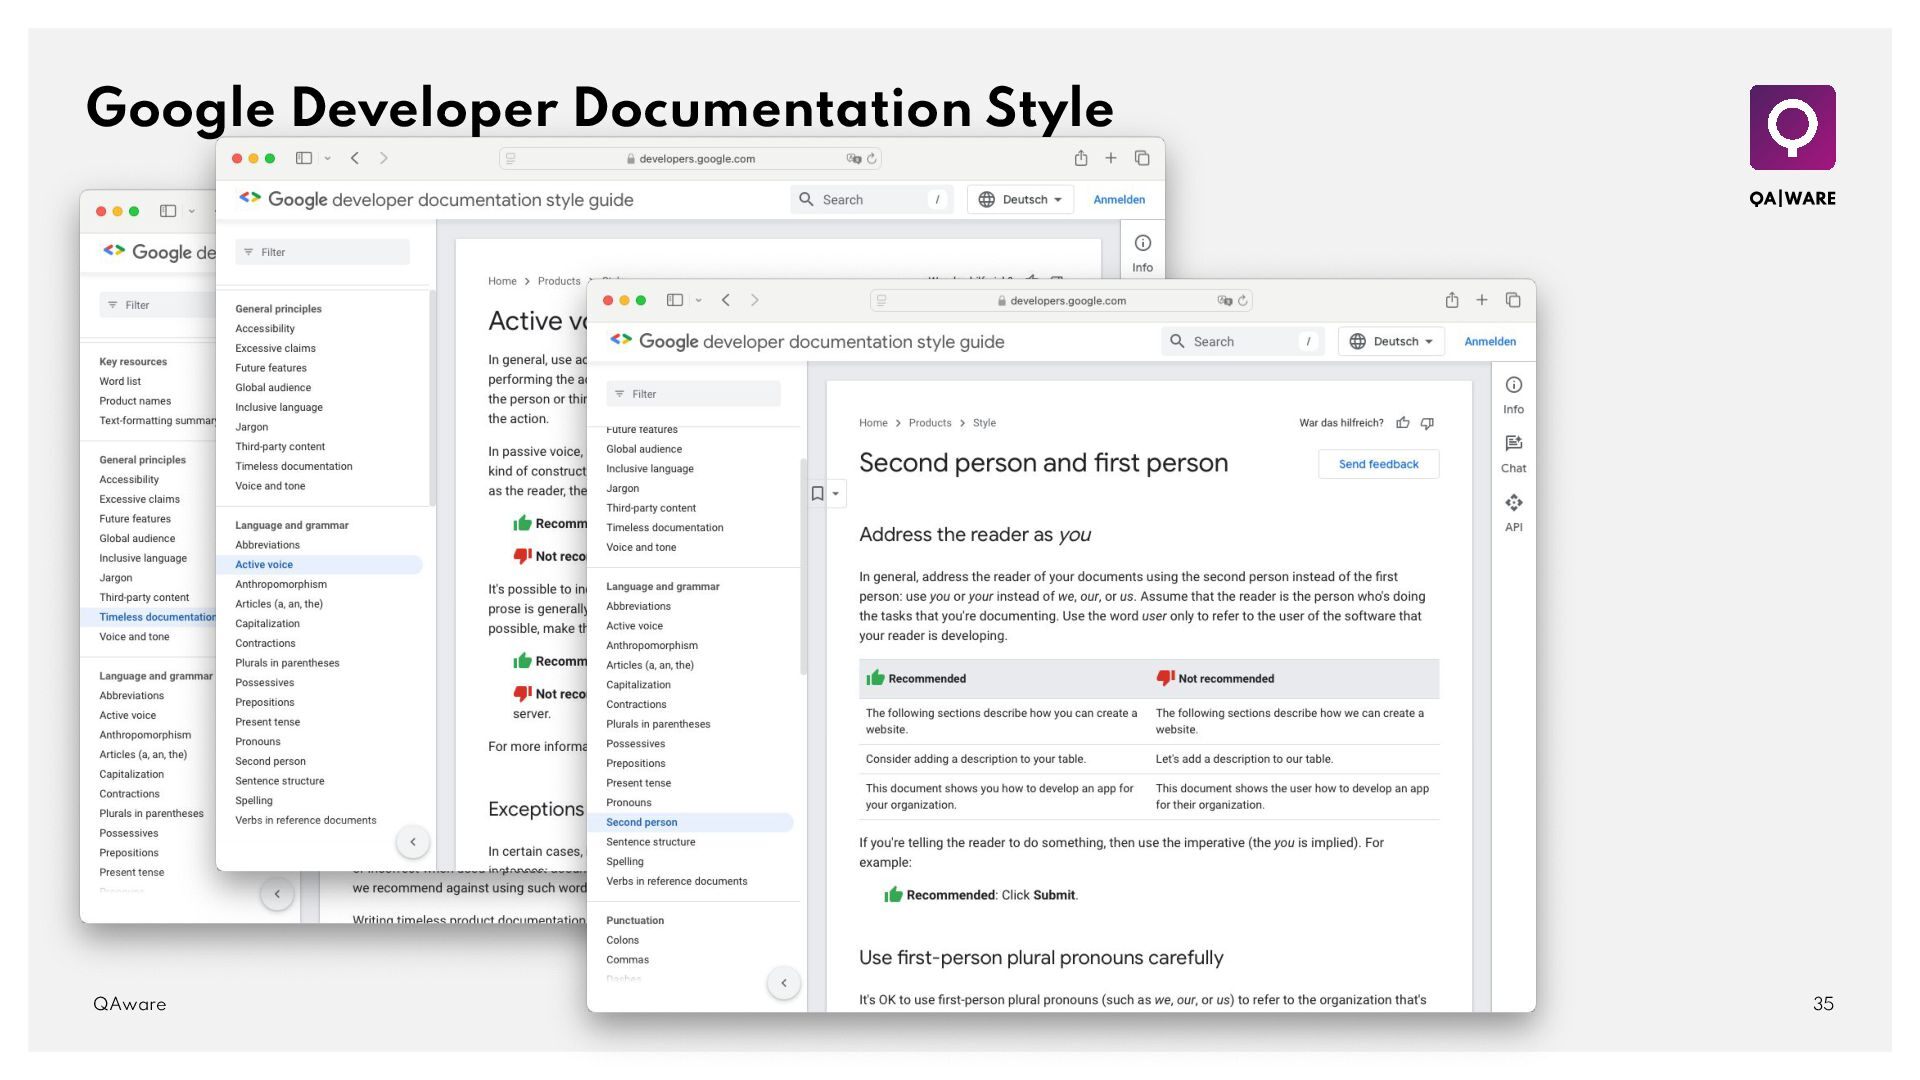Screen dimensions: 1920x1080
Task: Click reload icon in front address bar
Action: [x=1243, y=301]
